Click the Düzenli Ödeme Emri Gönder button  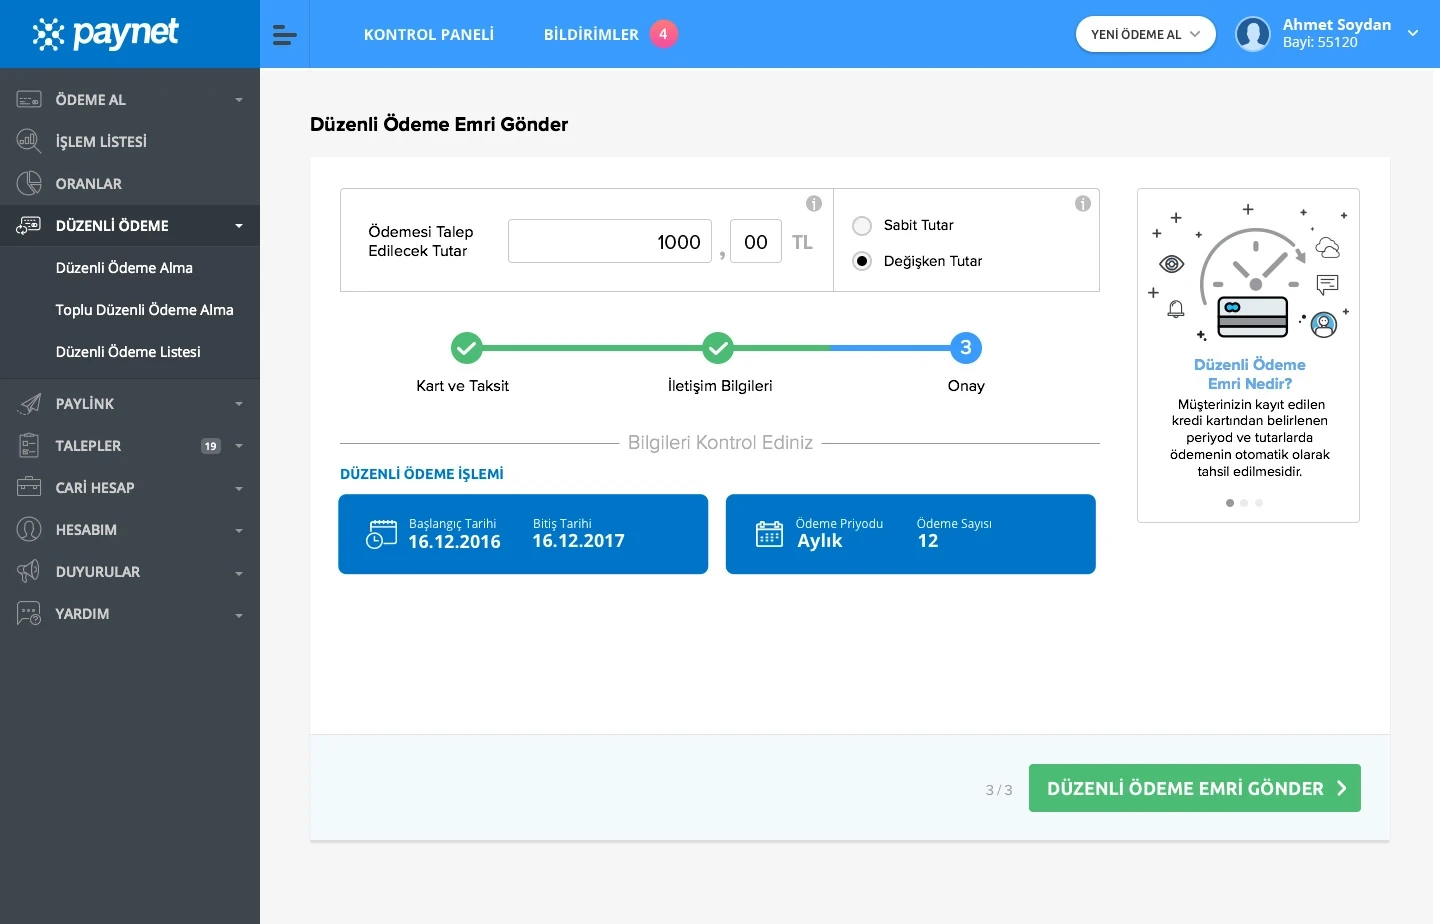pos(1195,788)
